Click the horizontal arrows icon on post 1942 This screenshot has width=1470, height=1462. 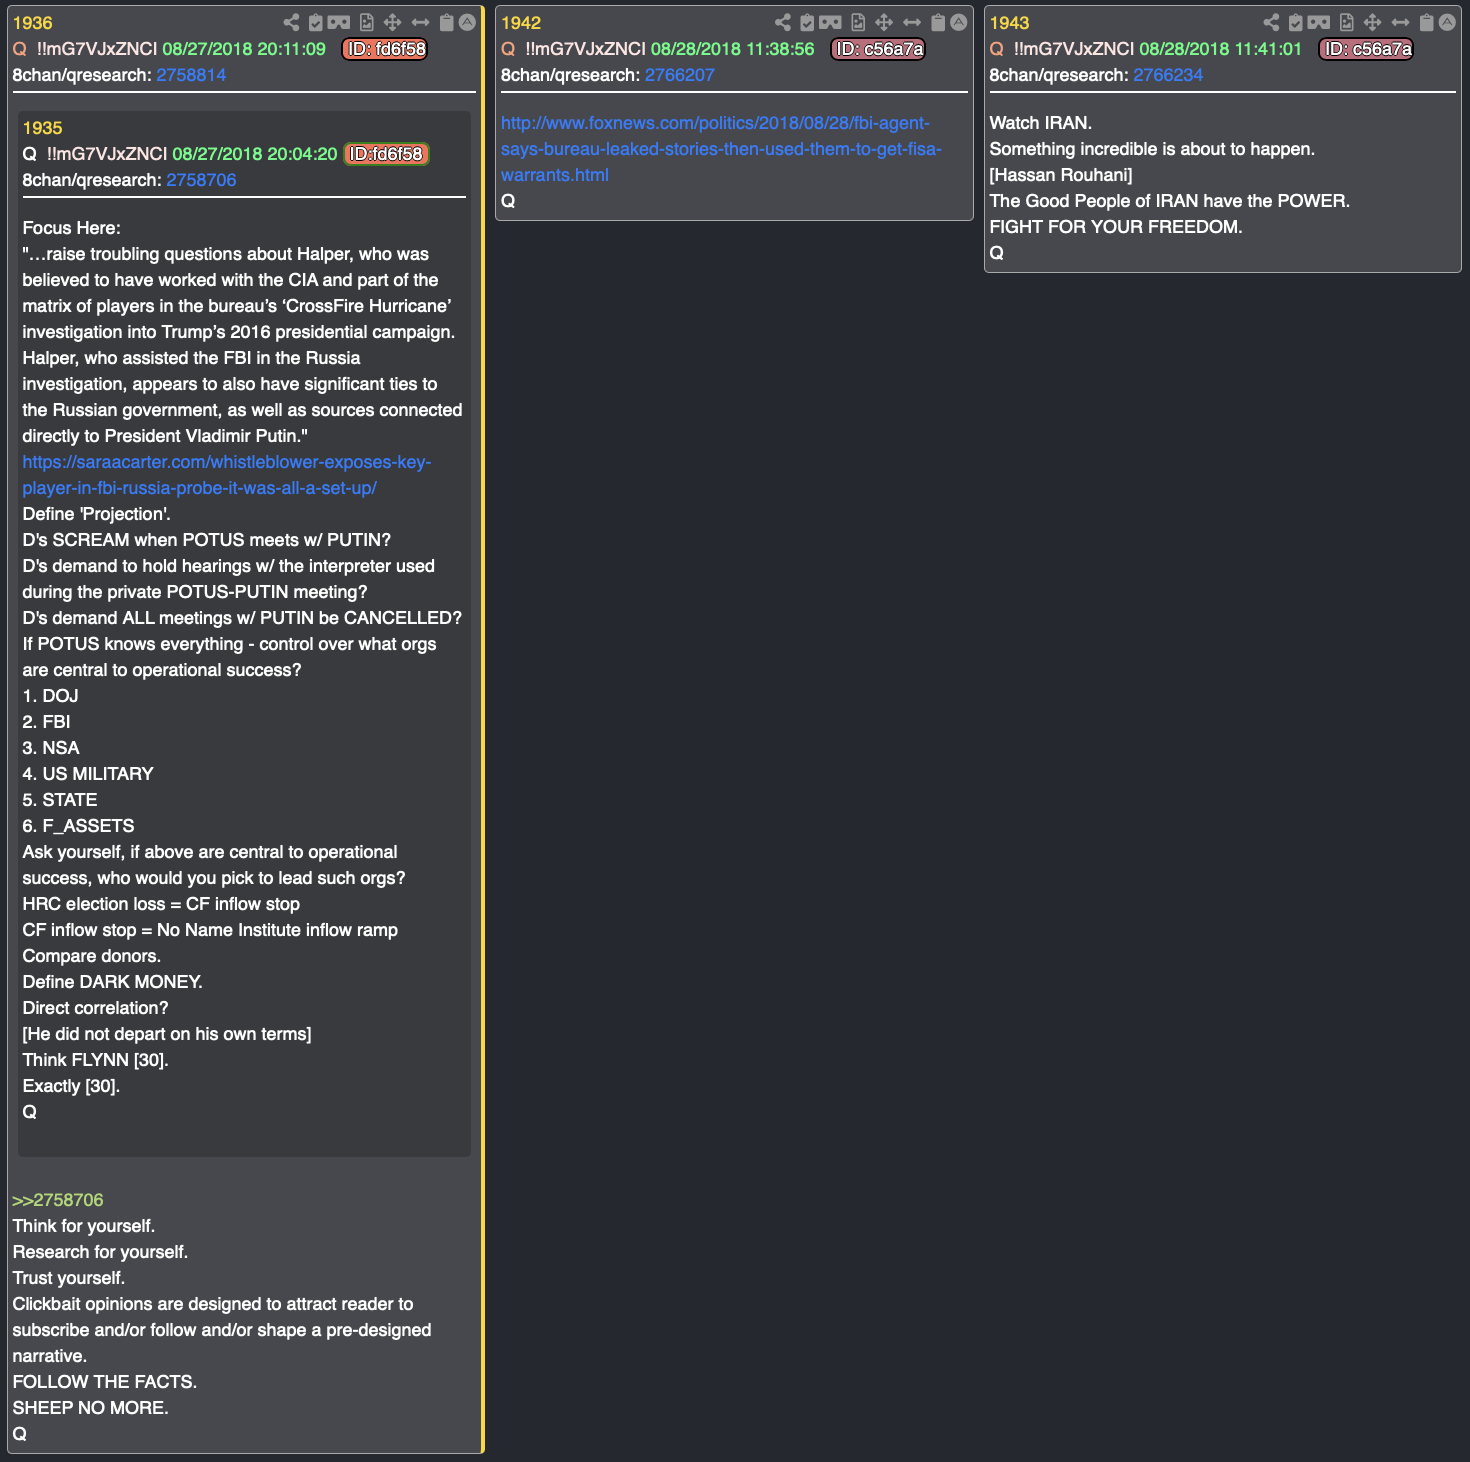[912, 22]
